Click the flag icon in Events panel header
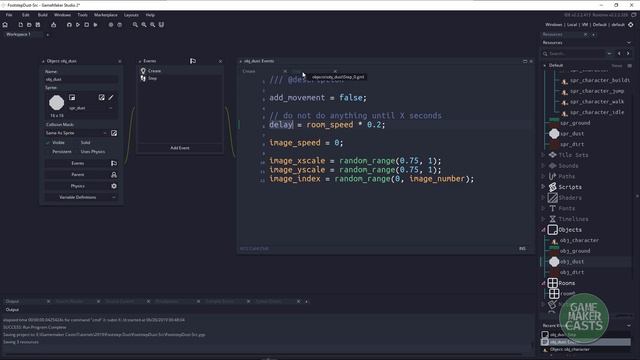 click(x=193, y=61)
